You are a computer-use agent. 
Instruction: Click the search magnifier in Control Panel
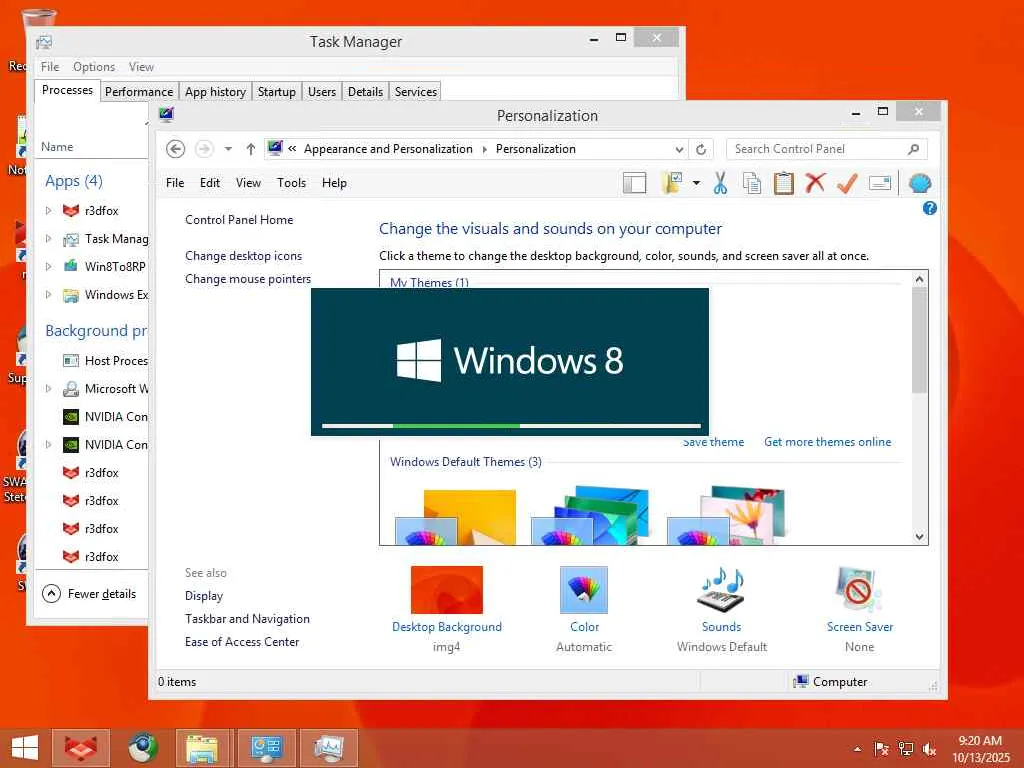click(914, 149)
